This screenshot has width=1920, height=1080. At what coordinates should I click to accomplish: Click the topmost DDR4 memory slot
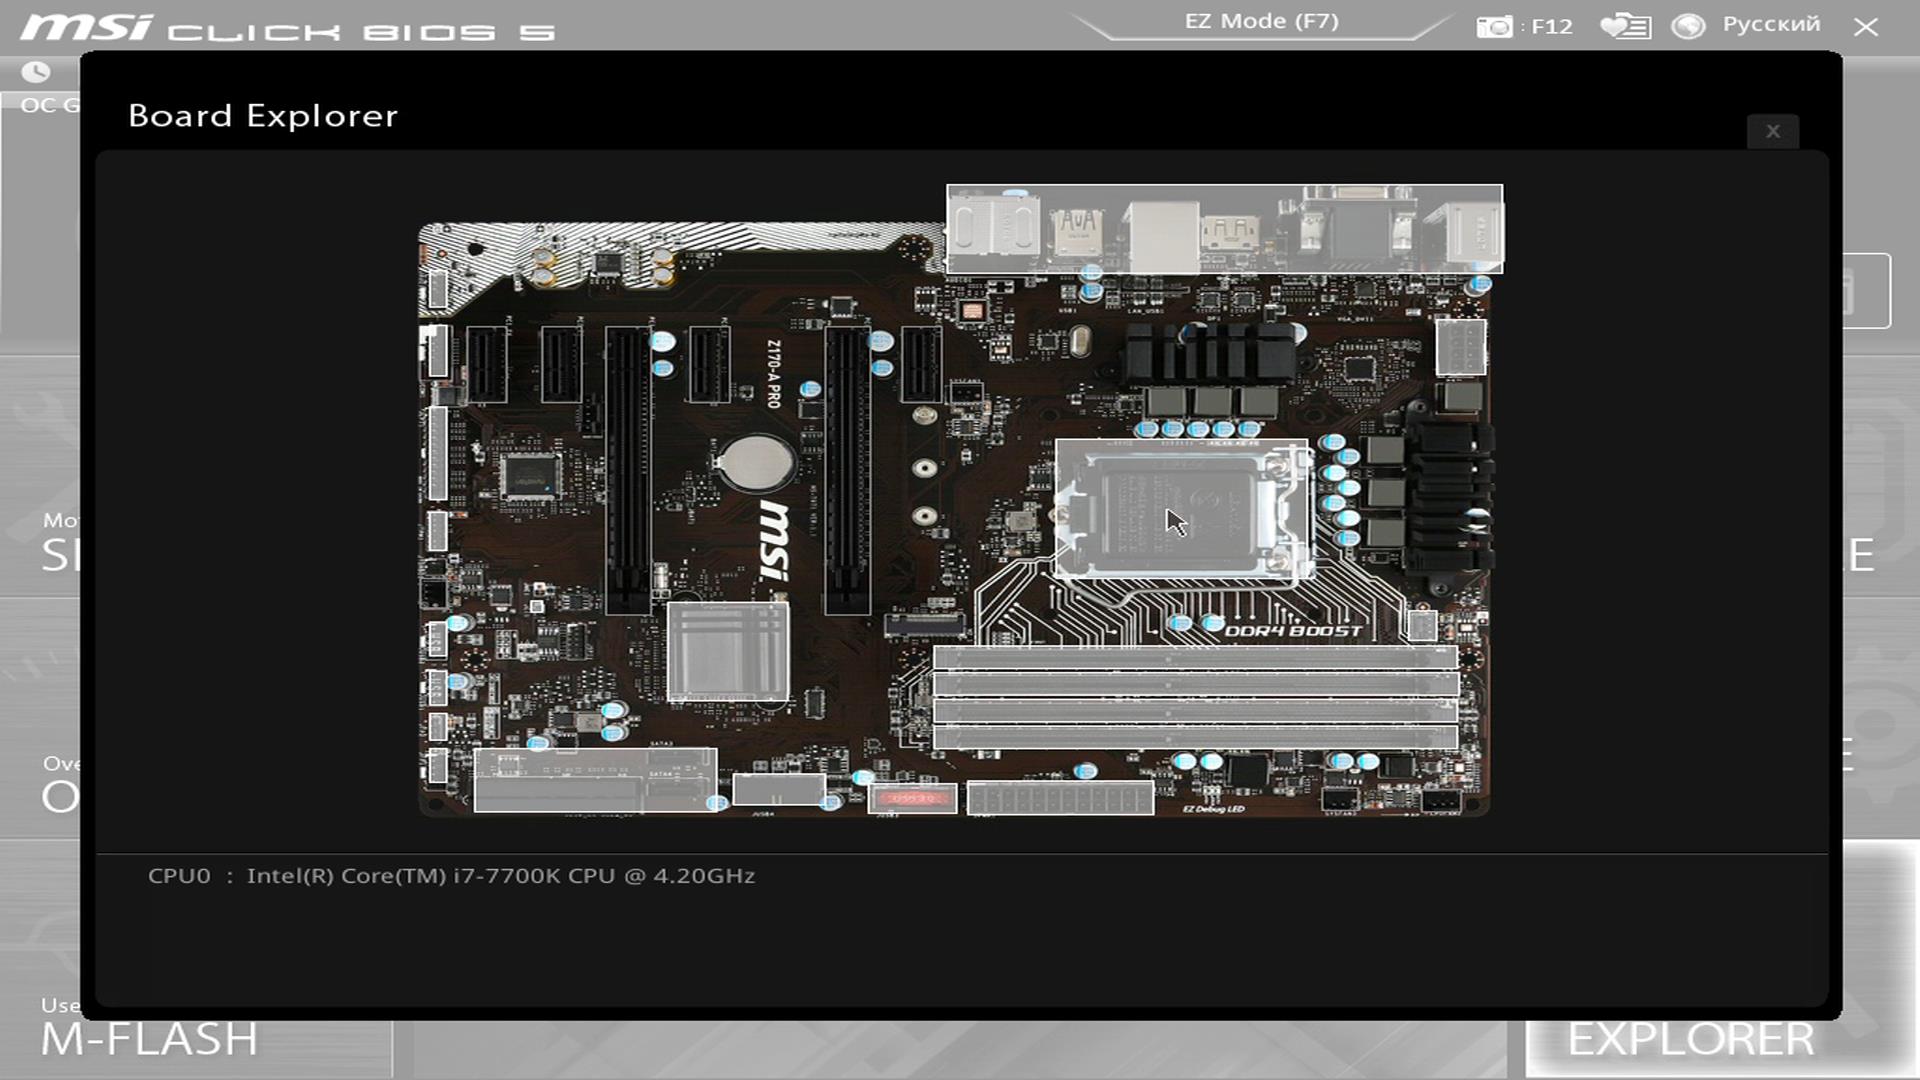point(1195,658)
